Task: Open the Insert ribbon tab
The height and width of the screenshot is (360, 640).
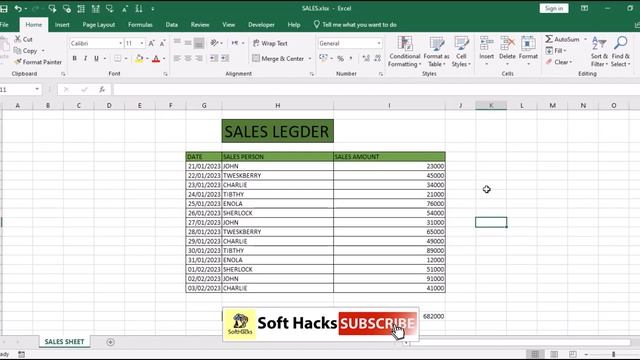Action: point(62,24)
